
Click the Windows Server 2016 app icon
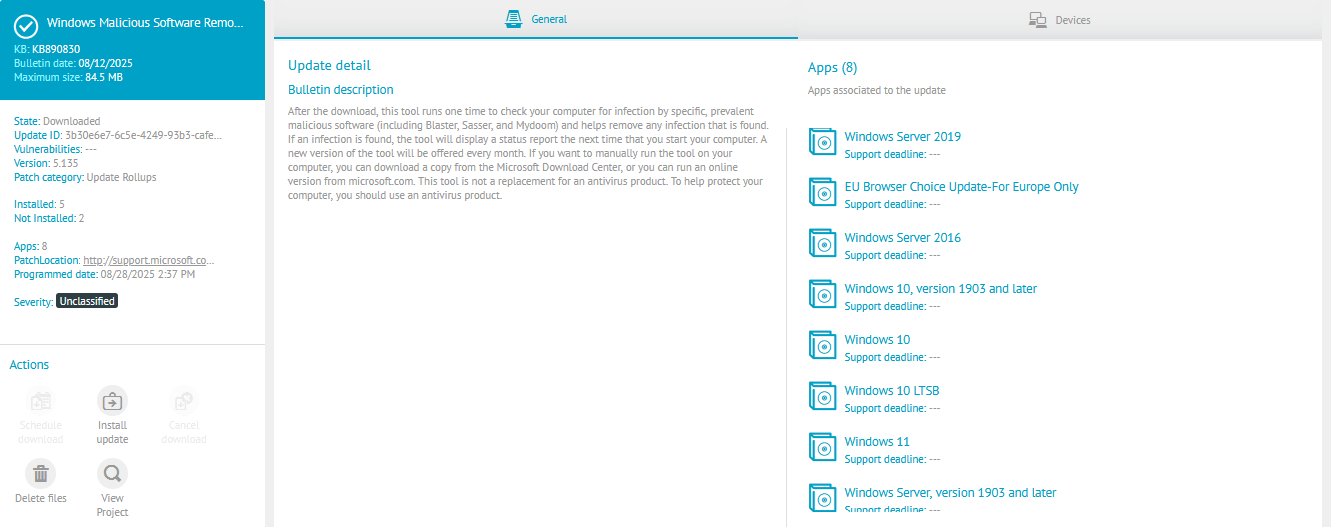821,244
